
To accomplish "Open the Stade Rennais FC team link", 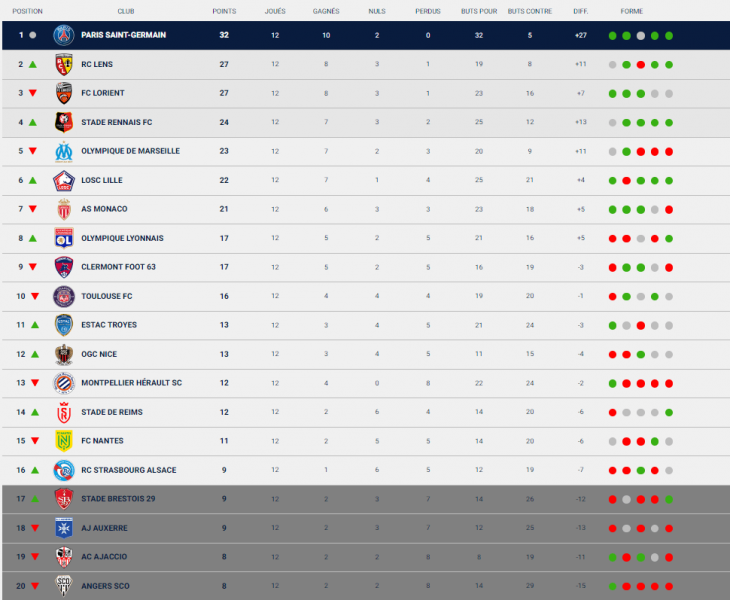I will [x=116, y=122].
